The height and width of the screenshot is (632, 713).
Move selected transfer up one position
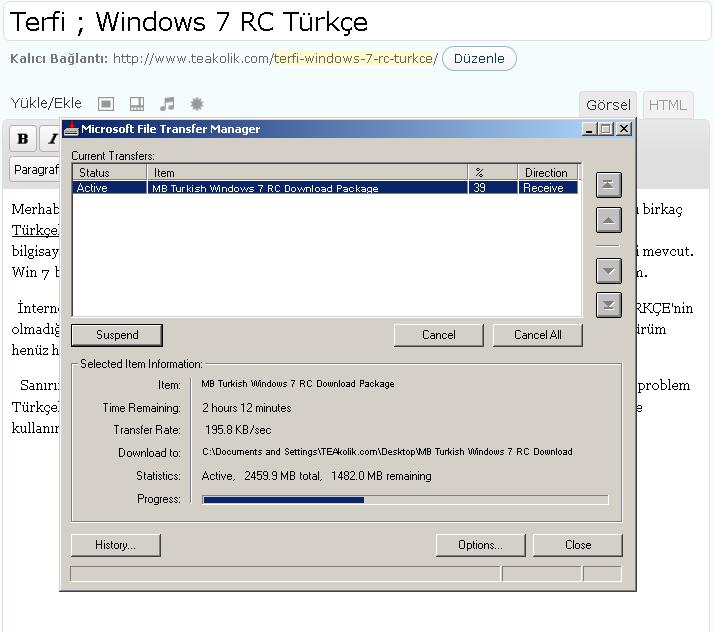[608, 220]
